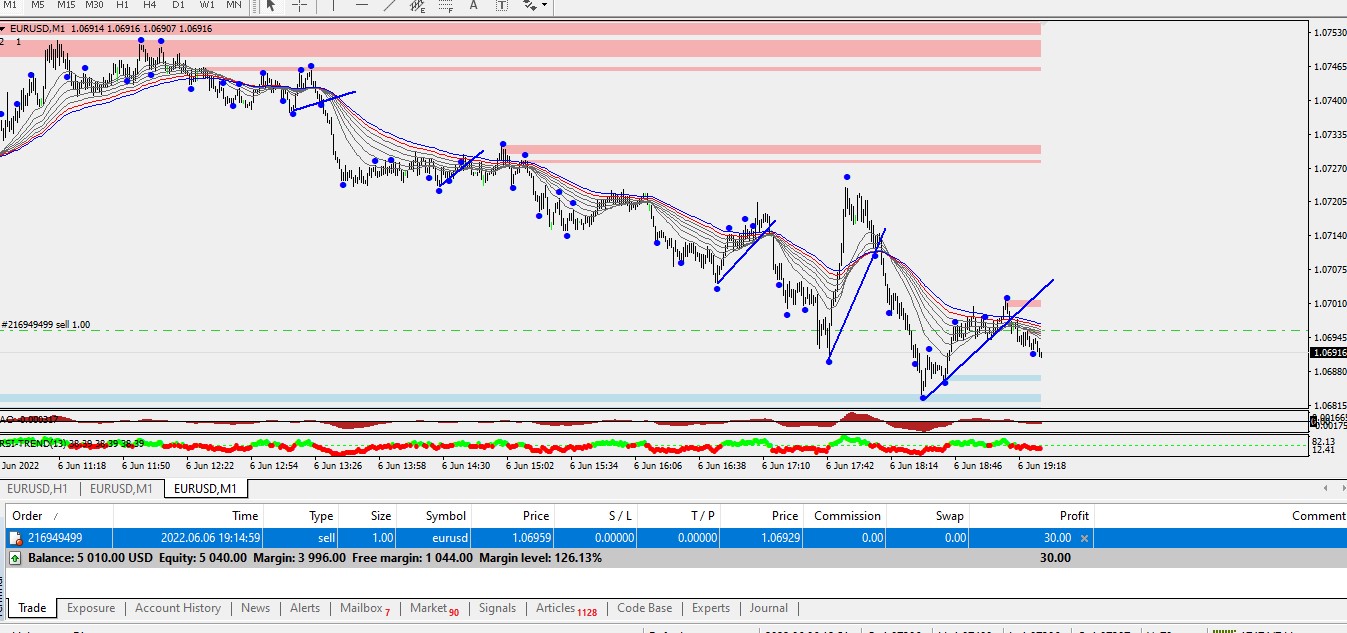Sort trades by Symbol column header
Image resolution: width=1347 pixels, height=633 pixels.
[434, 516]
